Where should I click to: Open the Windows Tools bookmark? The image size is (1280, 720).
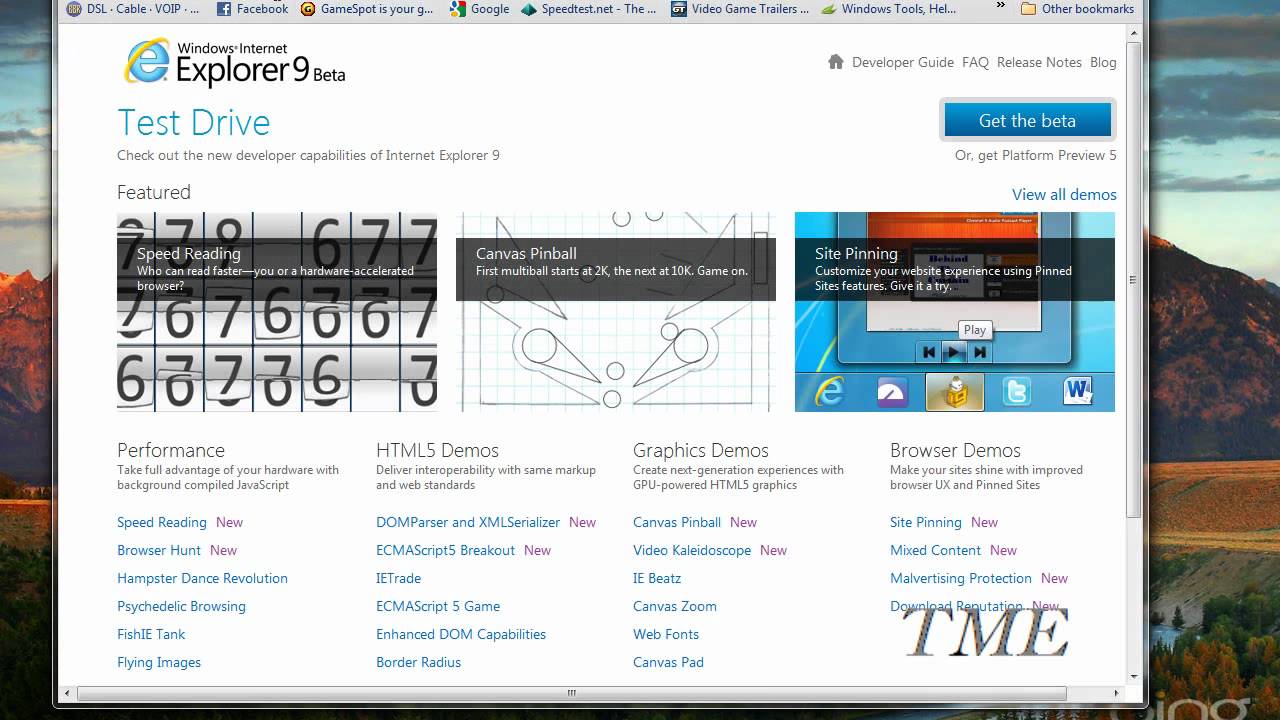(x=888, y=9)
